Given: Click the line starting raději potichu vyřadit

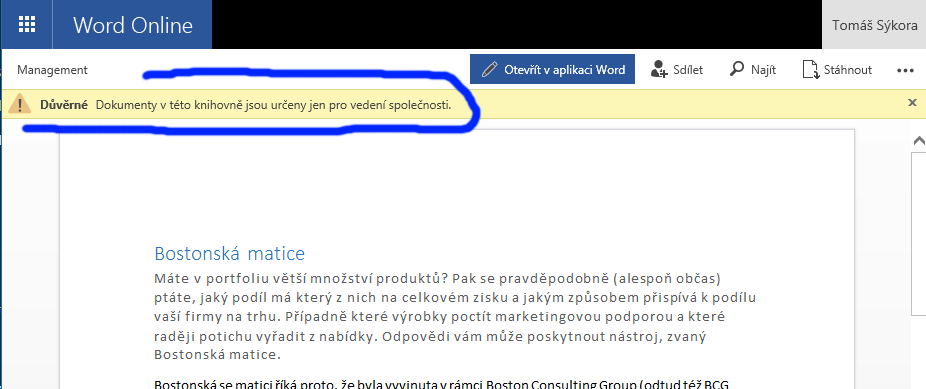Looking at the screenshot, I should (x=431, y=336).
